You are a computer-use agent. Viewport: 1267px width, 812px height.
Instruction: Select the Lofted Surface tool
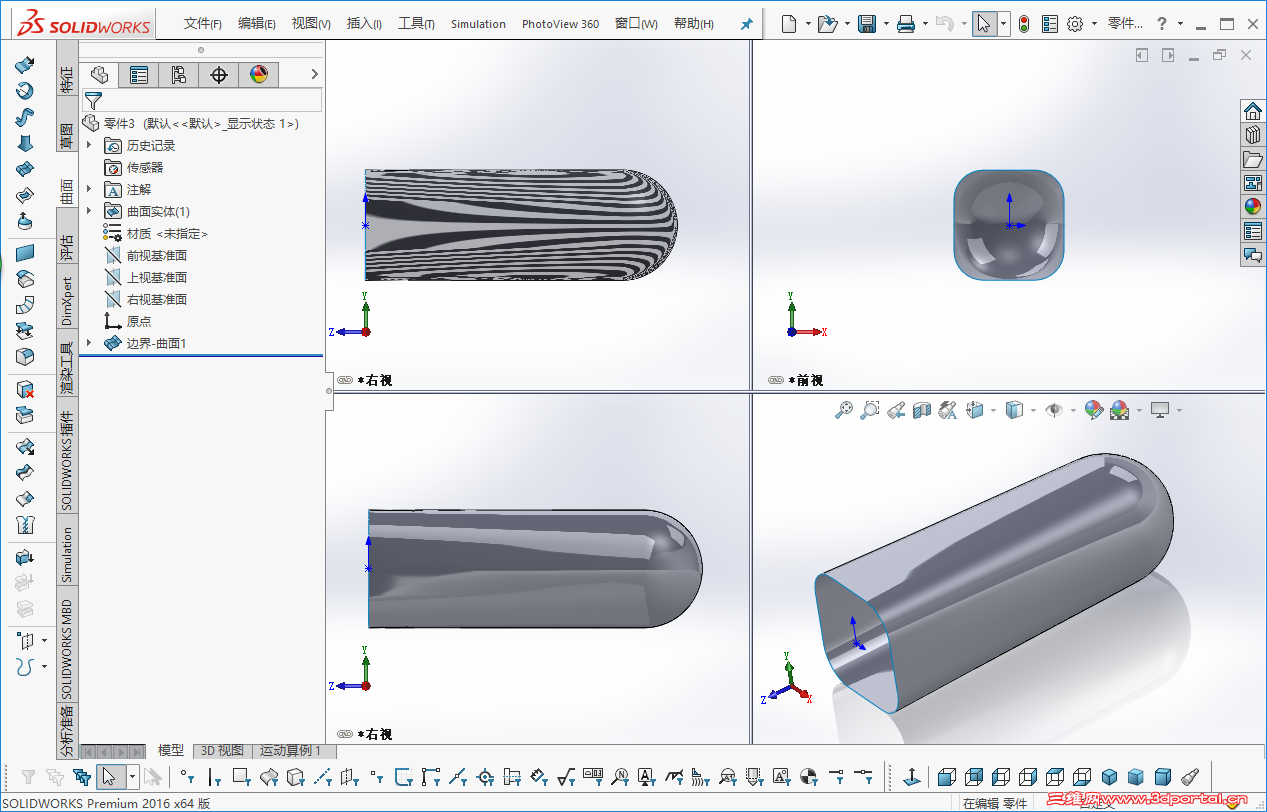(25, 143)
